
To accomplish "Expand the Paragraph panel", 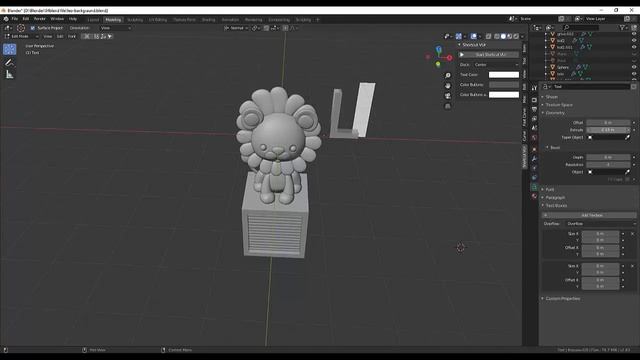I will (x=555, y=198).
